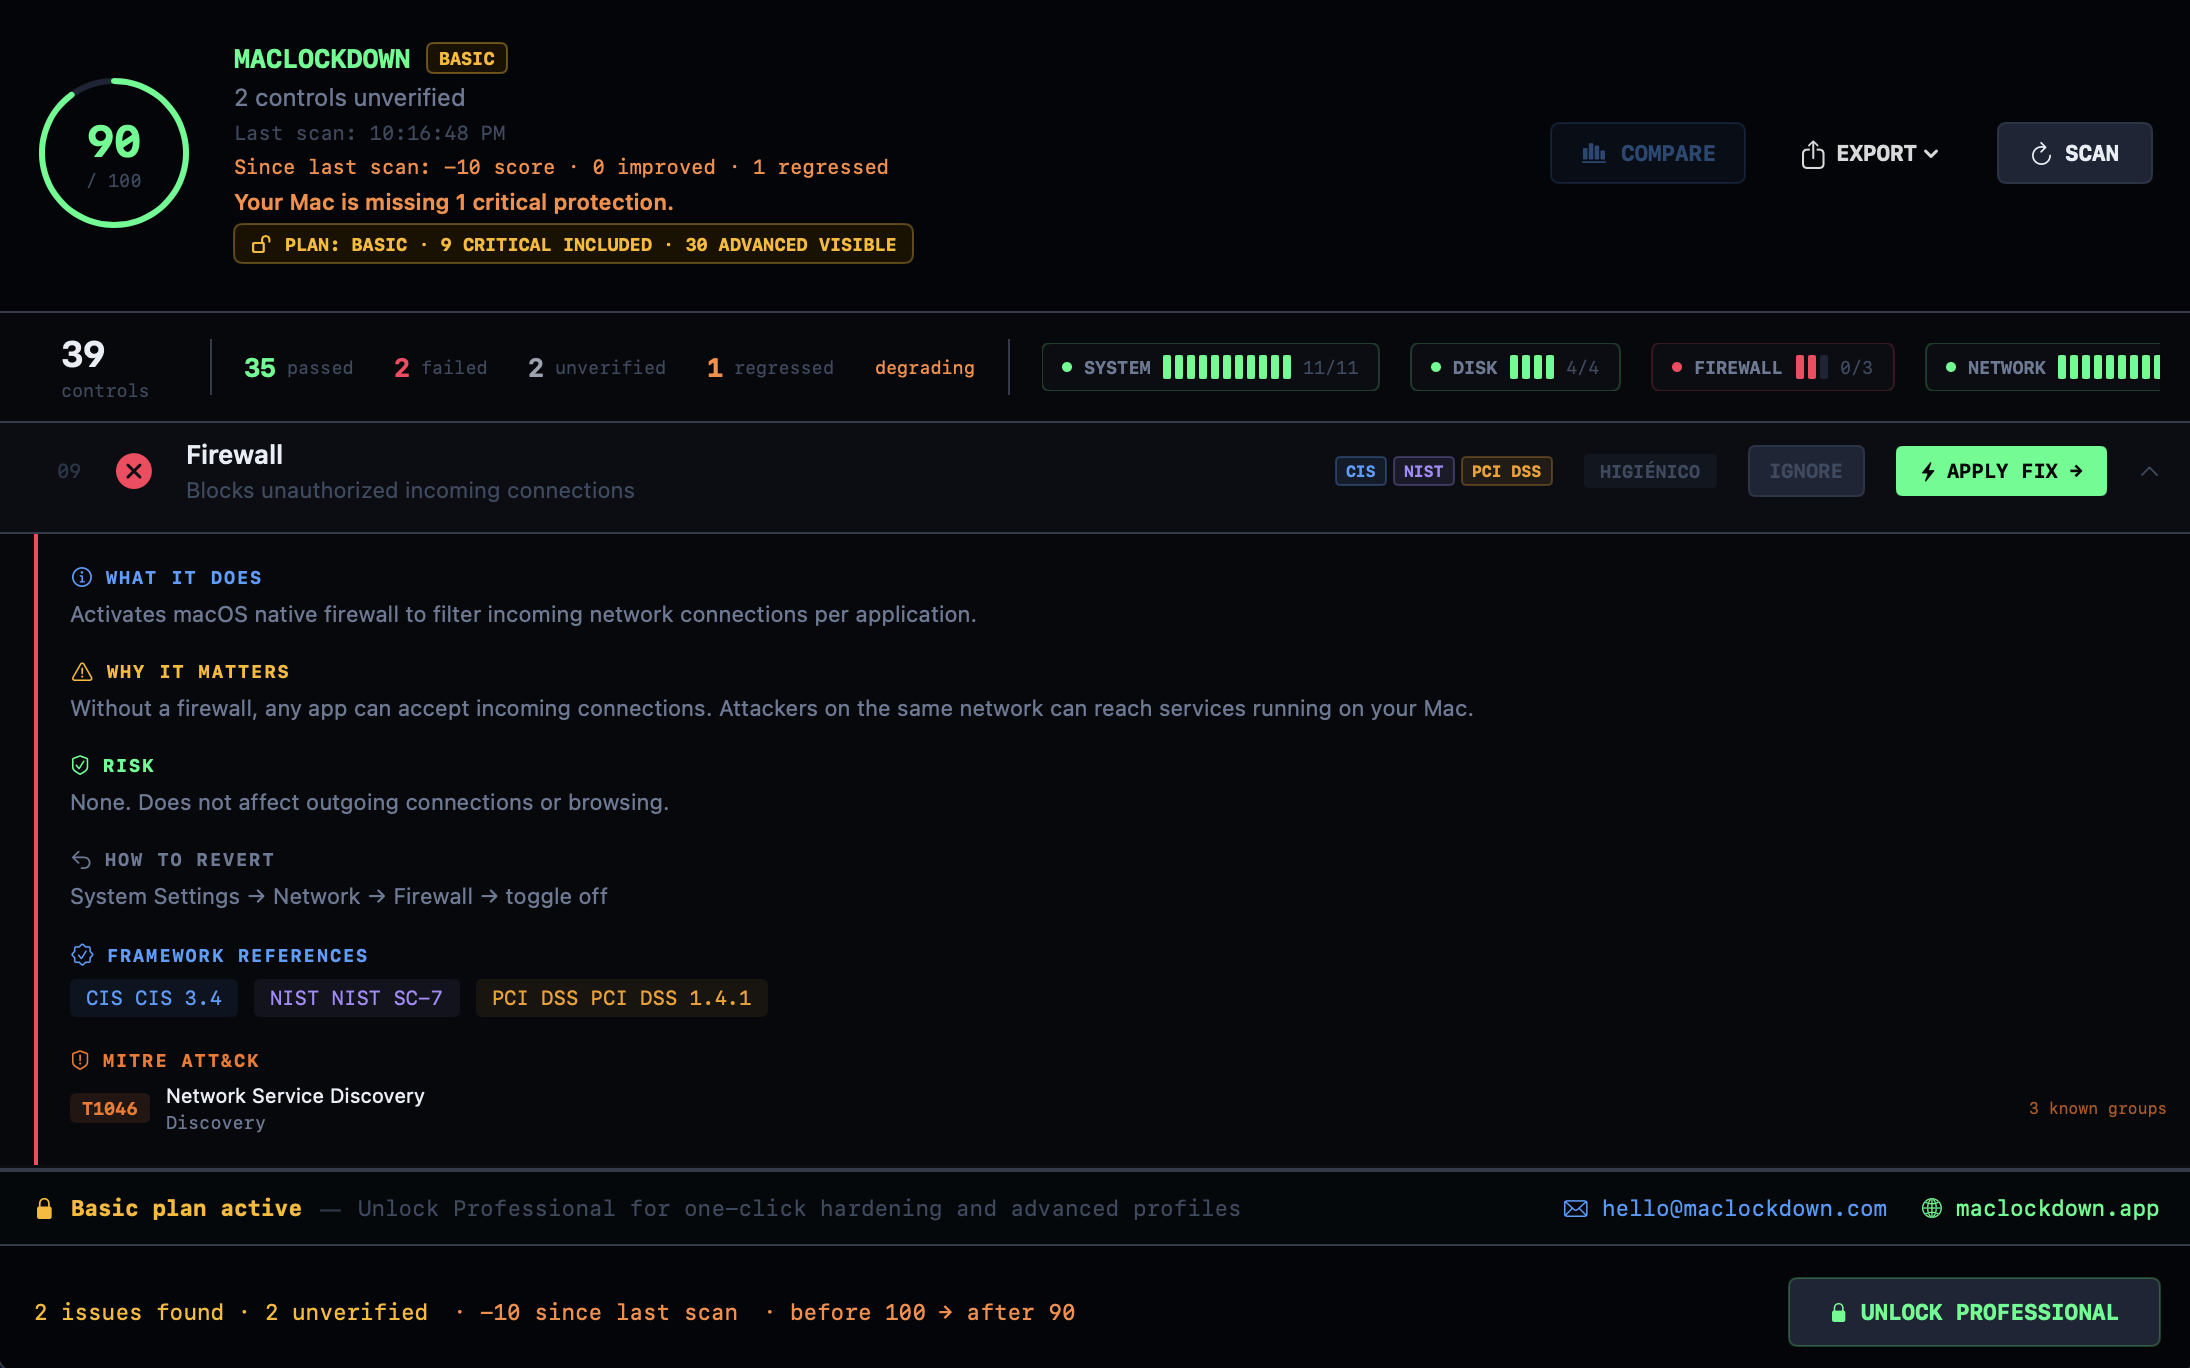
Task: Click the unlocked padlock icon in plan banner
Action: pyautogui.click(x=261, y=244)
